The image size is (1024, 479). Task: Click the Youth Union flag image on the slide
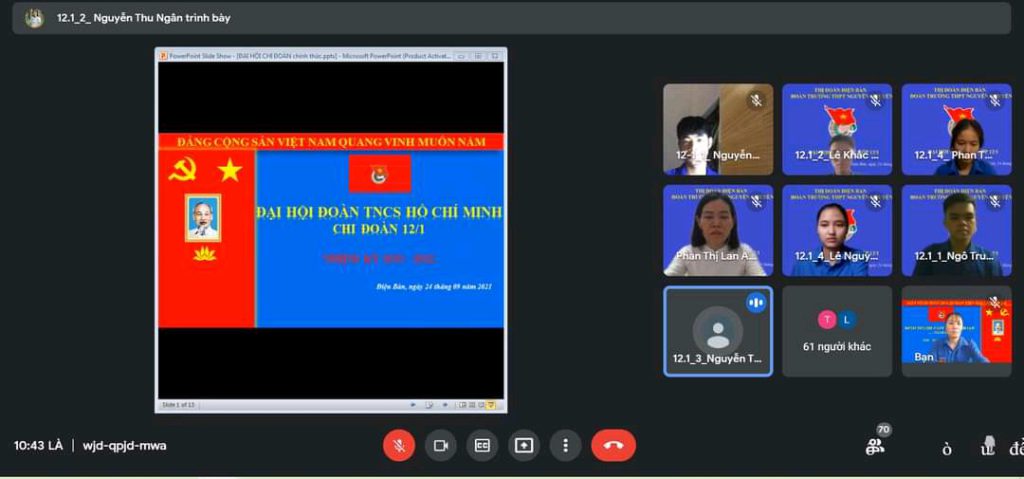click(379, 173)
